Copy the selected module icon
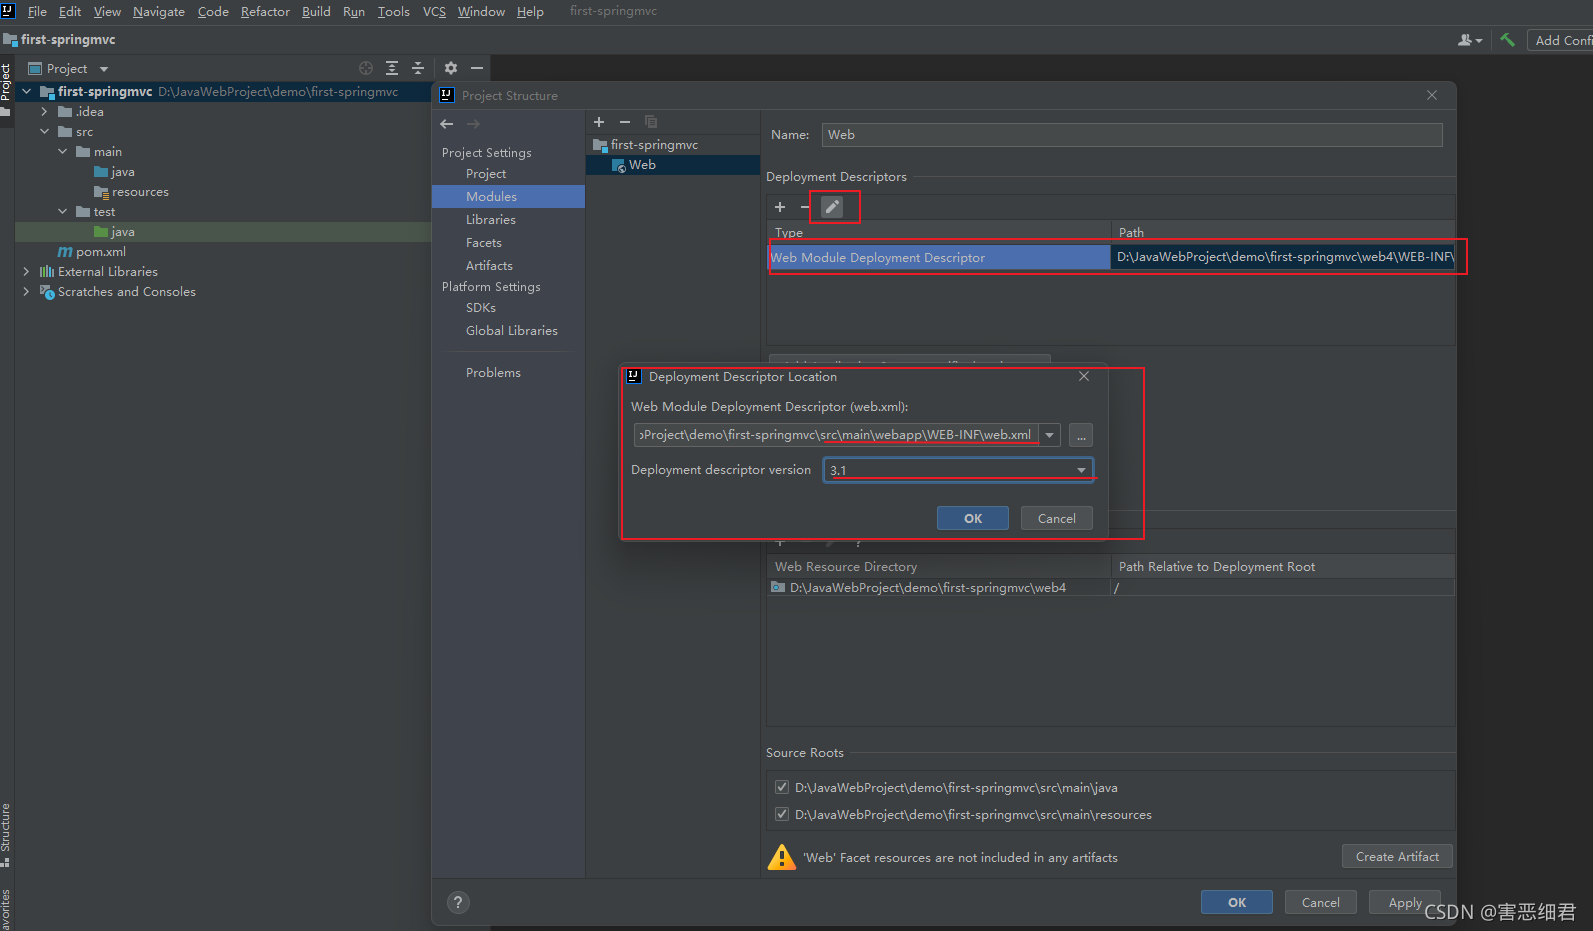Screen dimensions: 1593x931 pyautogui.click(x=651, y=122)
